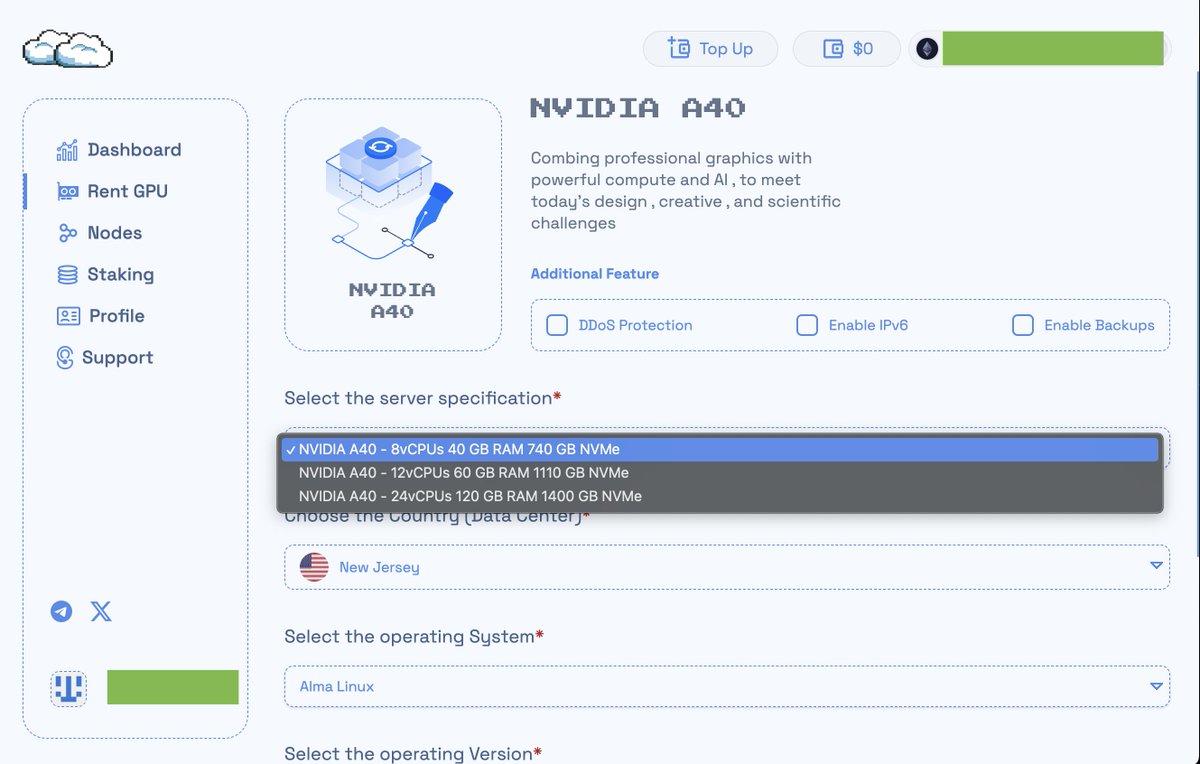Enable Backups for the server
Viewport: 1200px width, 764px height.
click(x=1023, y=324)
